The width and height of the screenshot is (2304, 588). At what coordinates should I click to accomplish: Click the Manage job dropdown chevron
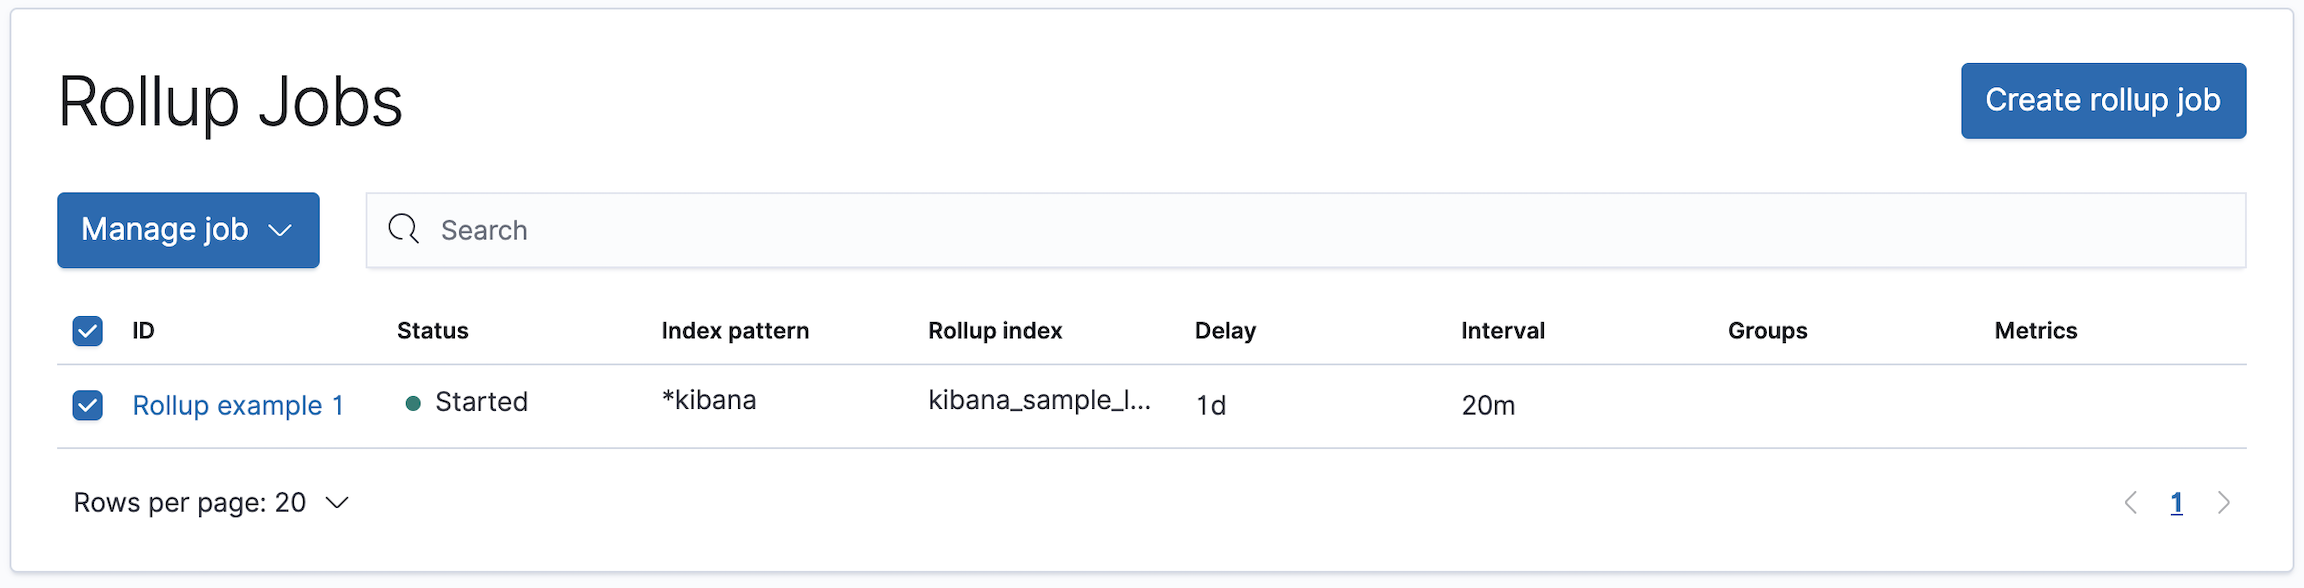[278, 230]
